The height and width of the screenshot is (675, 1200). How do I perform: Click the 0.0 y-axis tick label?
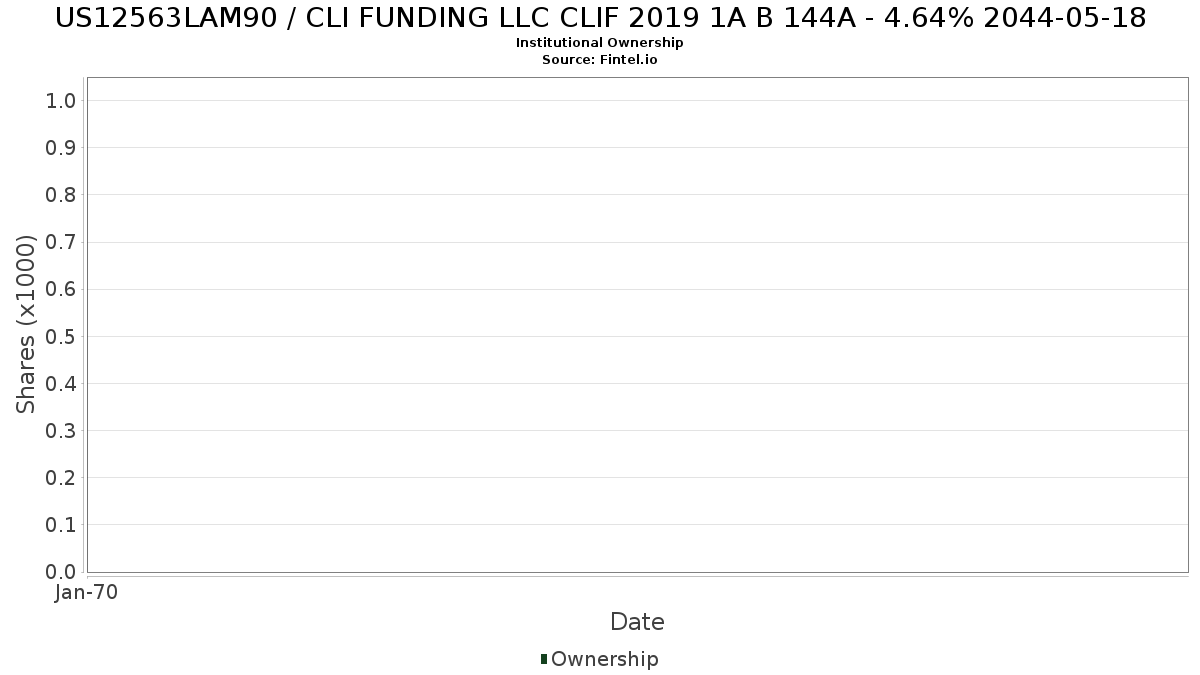click(61, 571)
